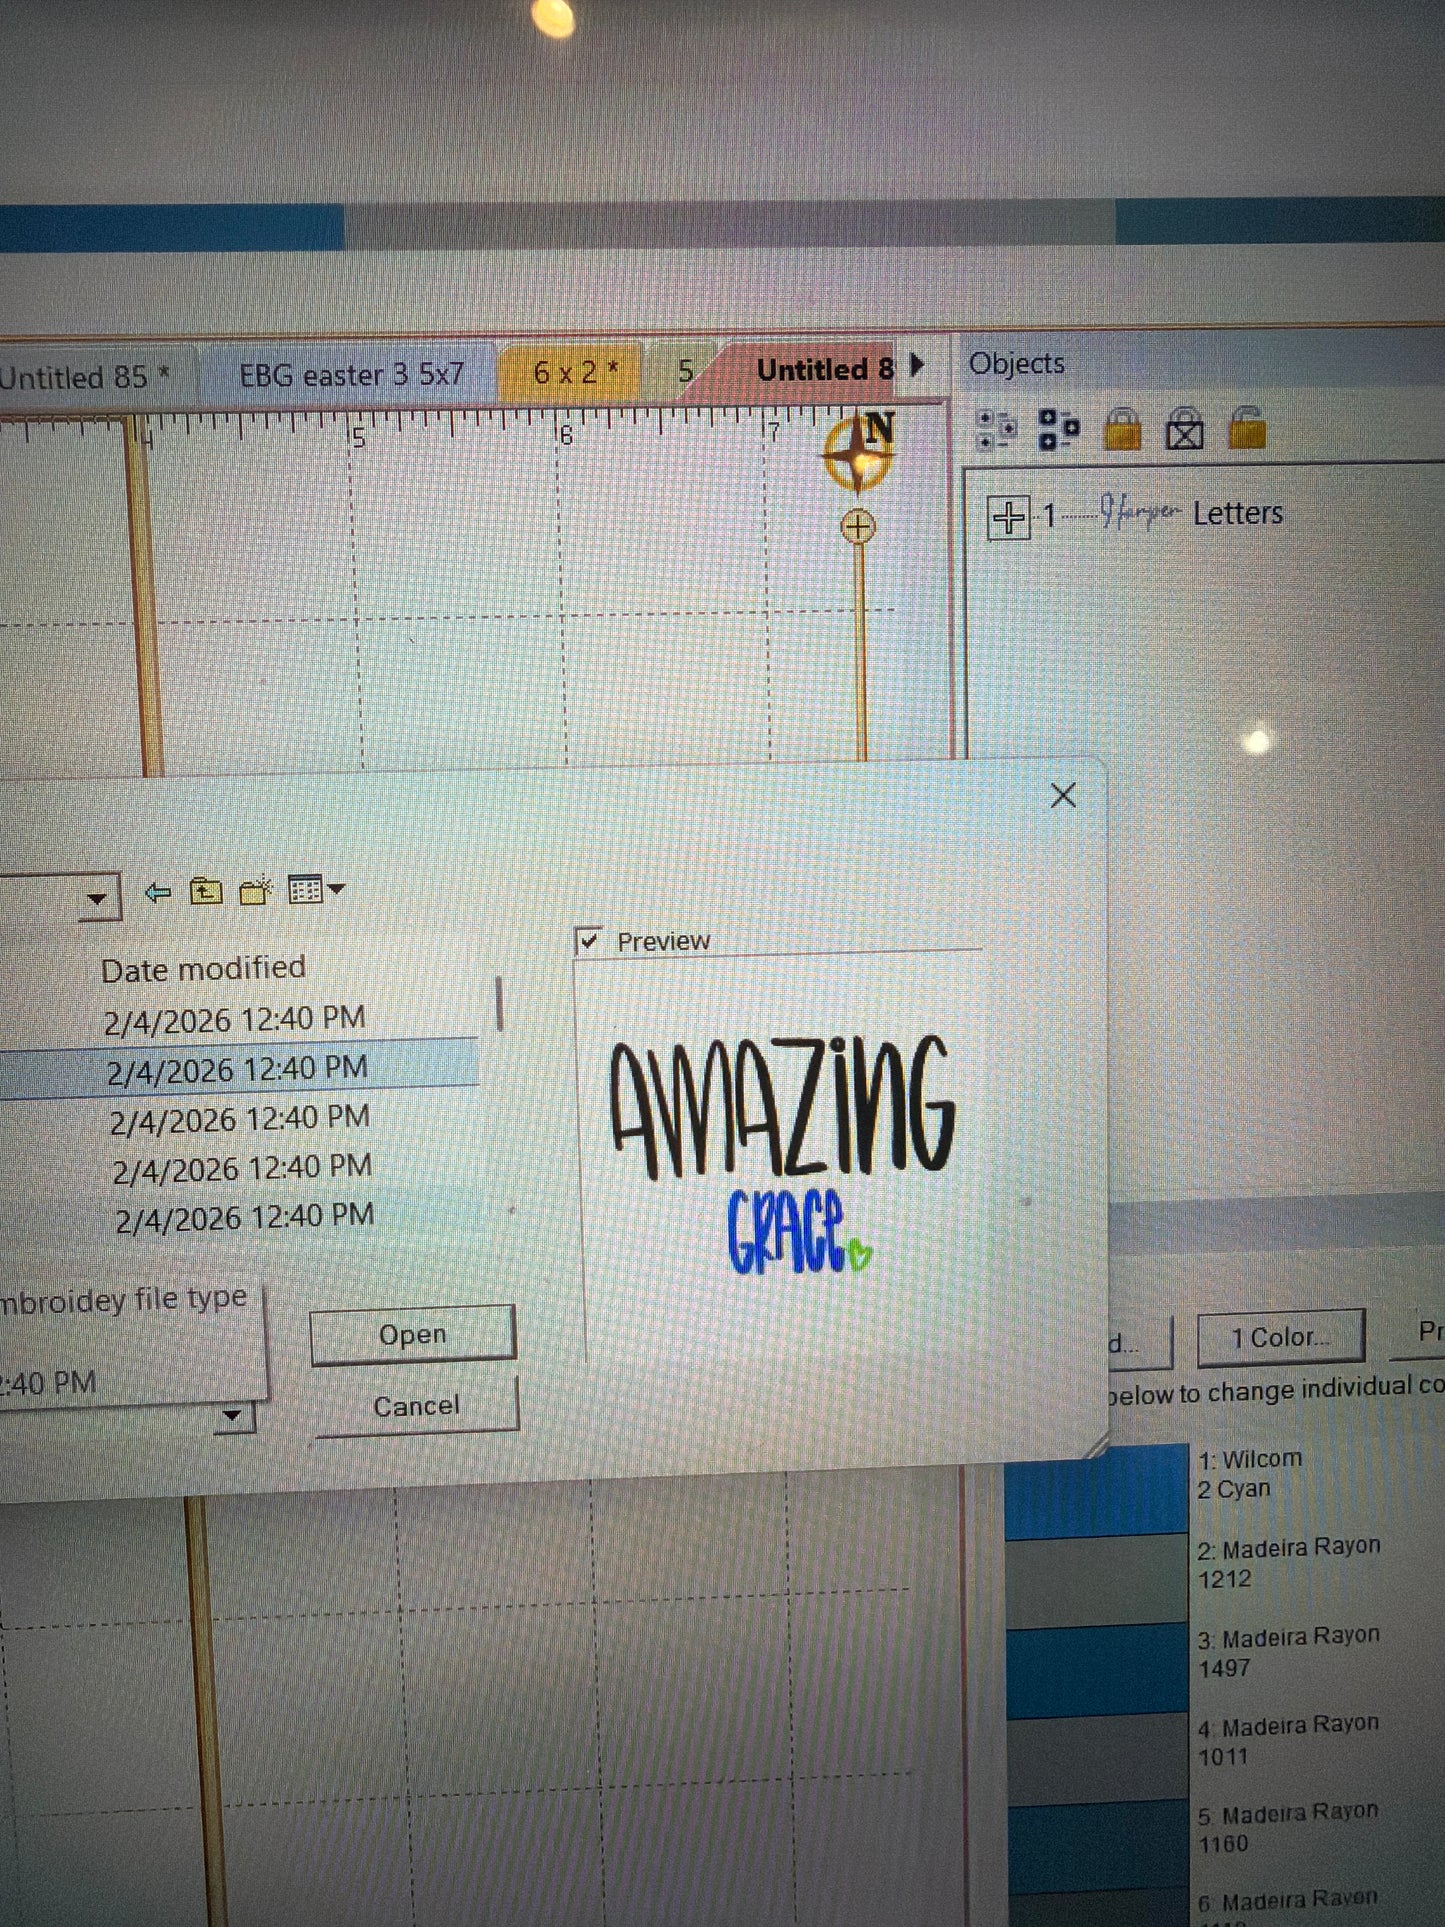Create a new folder in dialog

pyautogui.click(x=256, y=890)
